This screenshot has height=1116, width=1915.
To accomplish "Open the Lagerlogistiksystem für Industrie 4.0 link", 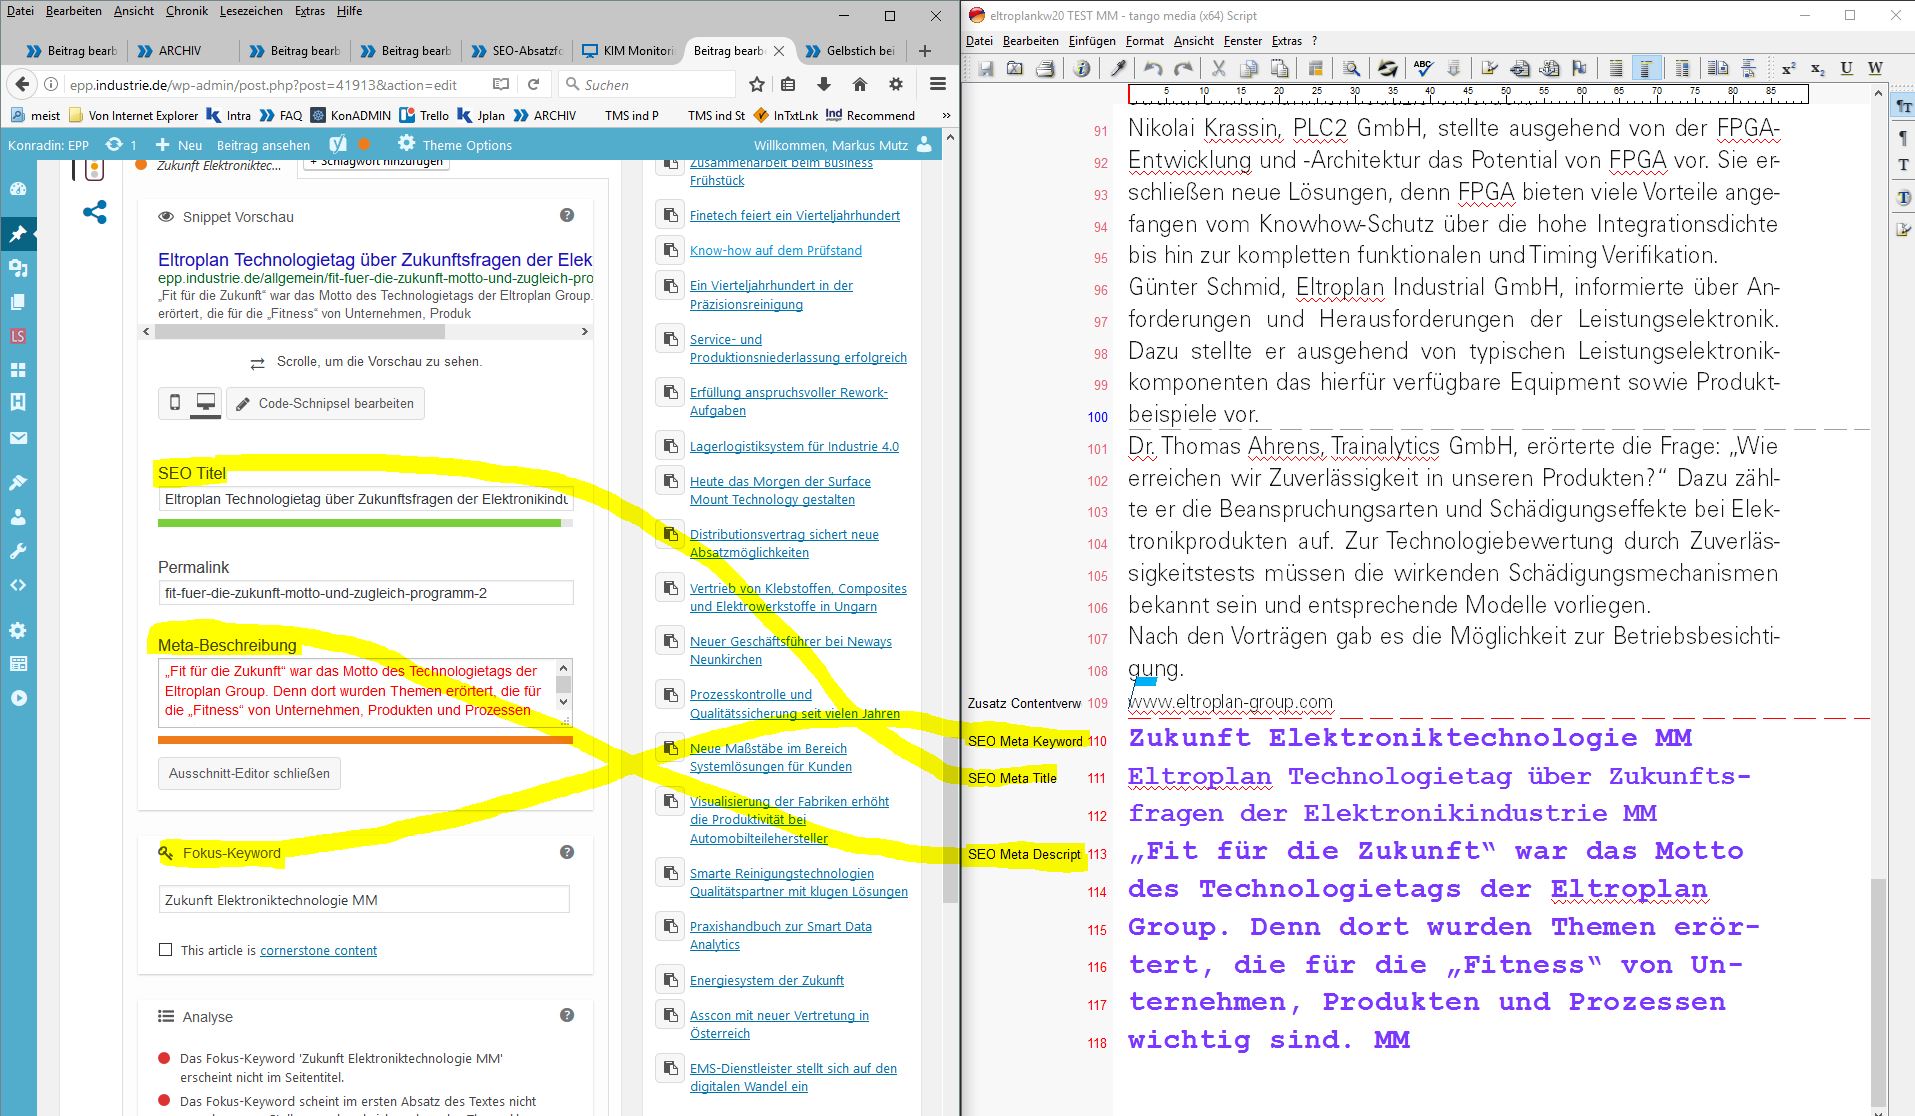I will [x=794, y=446].
